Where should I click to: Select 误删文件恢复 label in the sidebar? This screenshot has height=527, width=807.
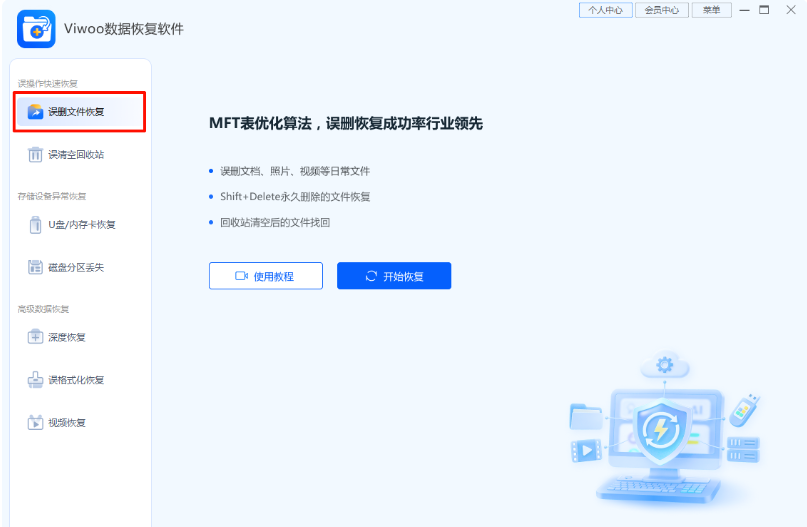coord(76,112)
